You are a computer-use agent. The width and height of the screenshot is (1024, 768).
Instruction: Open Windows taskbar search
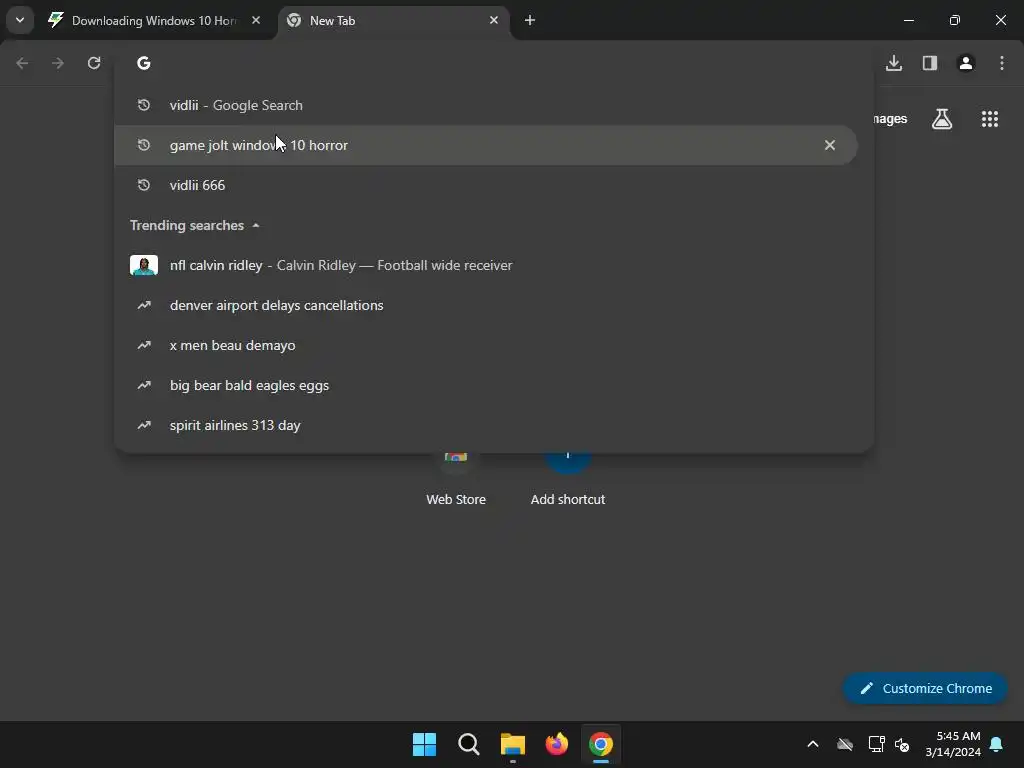pos(468,744)
